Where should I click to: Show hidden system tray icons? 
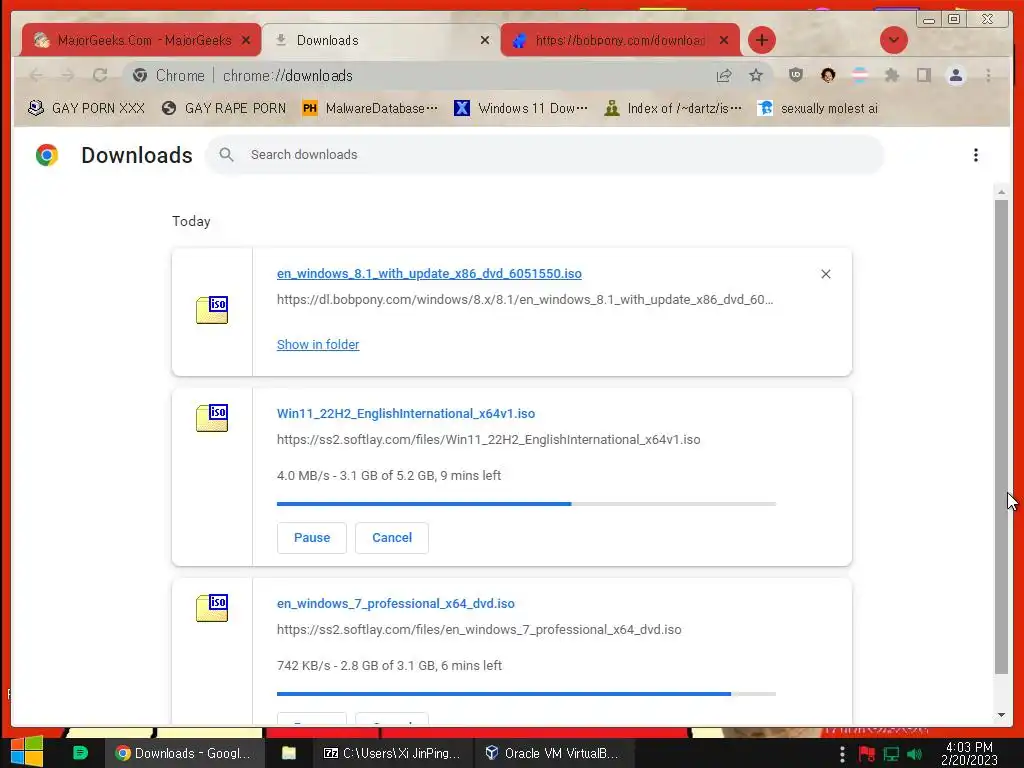tap(842, 754)
